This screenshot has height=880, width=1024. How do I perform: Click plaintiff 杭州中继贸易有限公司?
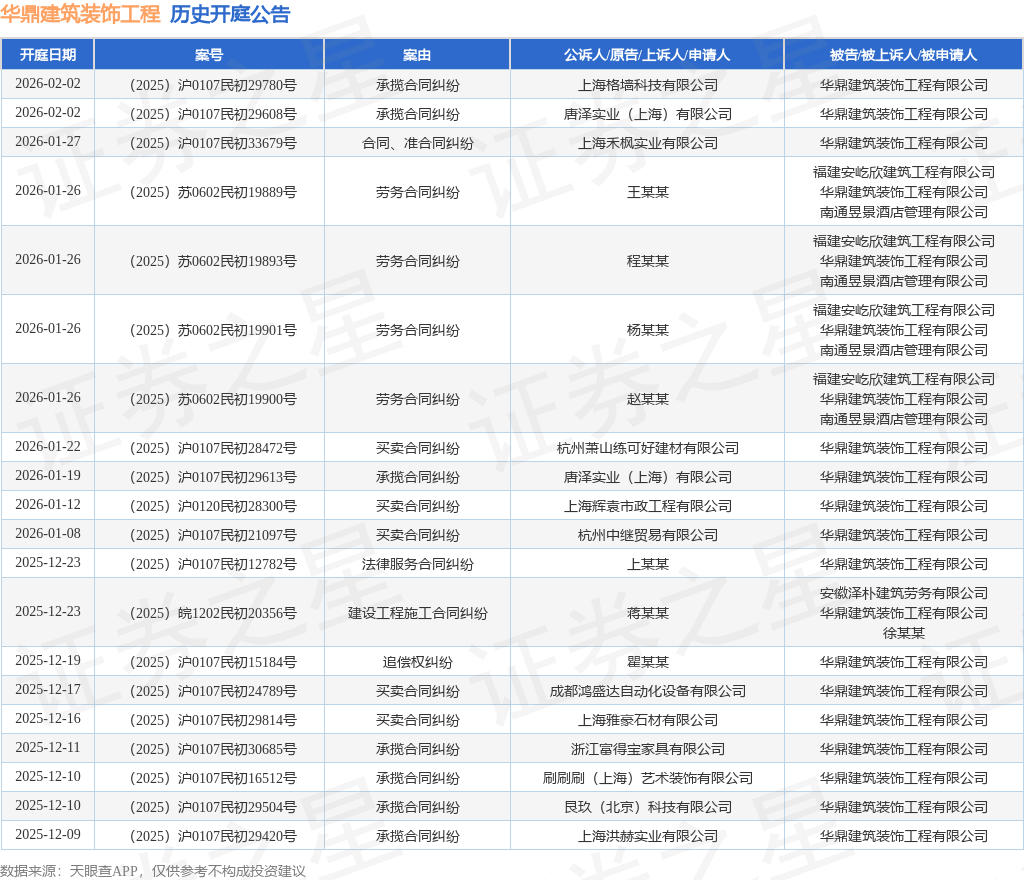[647, 535]
